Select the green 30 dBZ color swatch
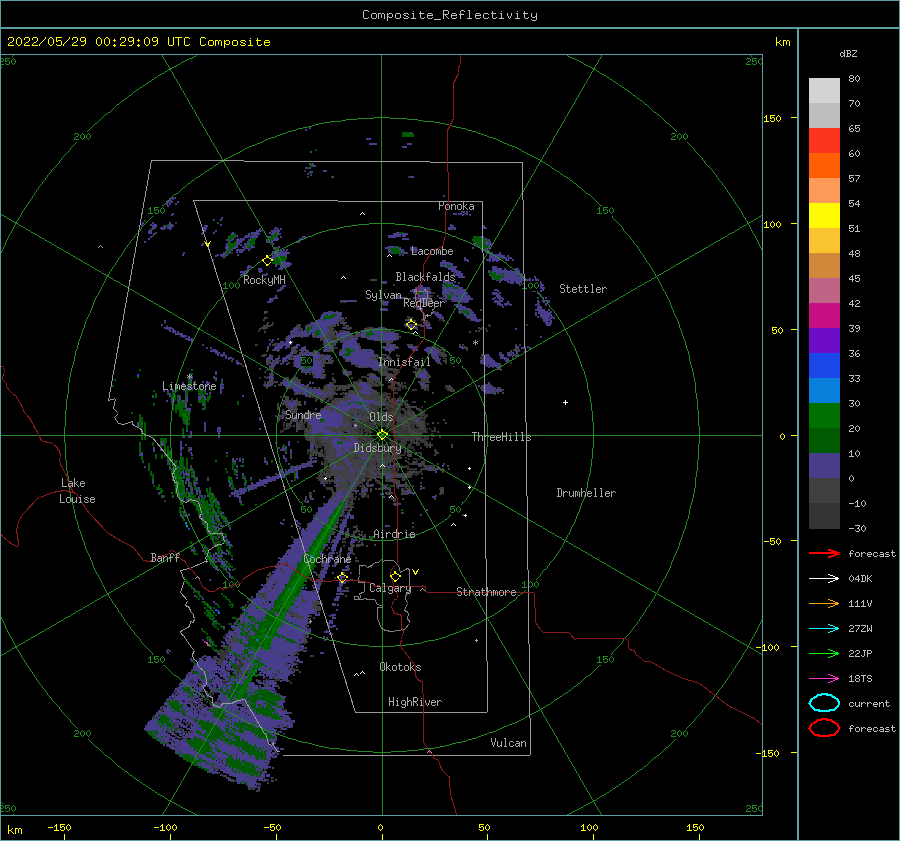This screenshot has width=900, height=841. (824, 416)
